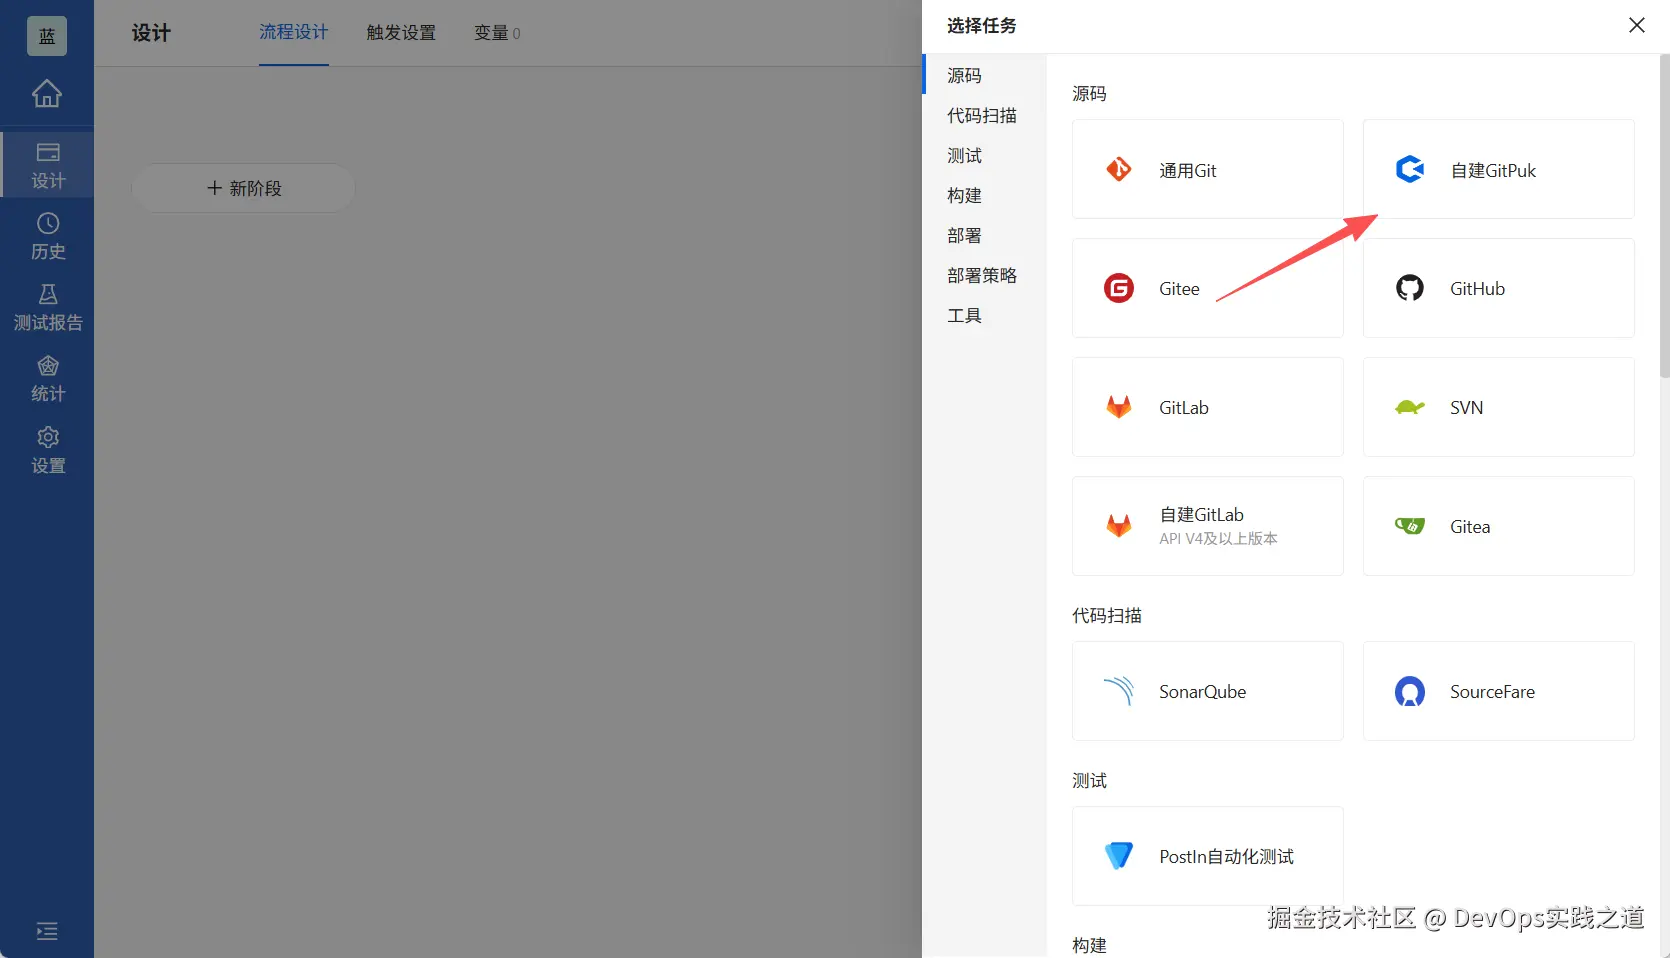
Task: Select the 设计 sidebar item
Action: (x=47, y=165)
